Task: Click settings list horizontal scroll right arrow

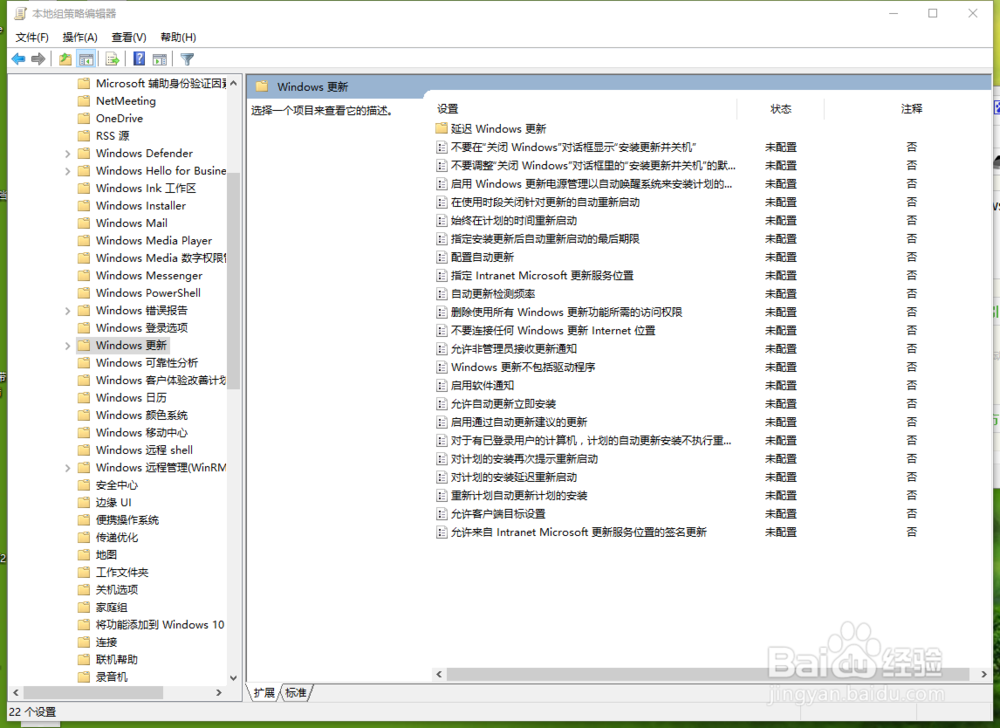Action: point(984,674)
